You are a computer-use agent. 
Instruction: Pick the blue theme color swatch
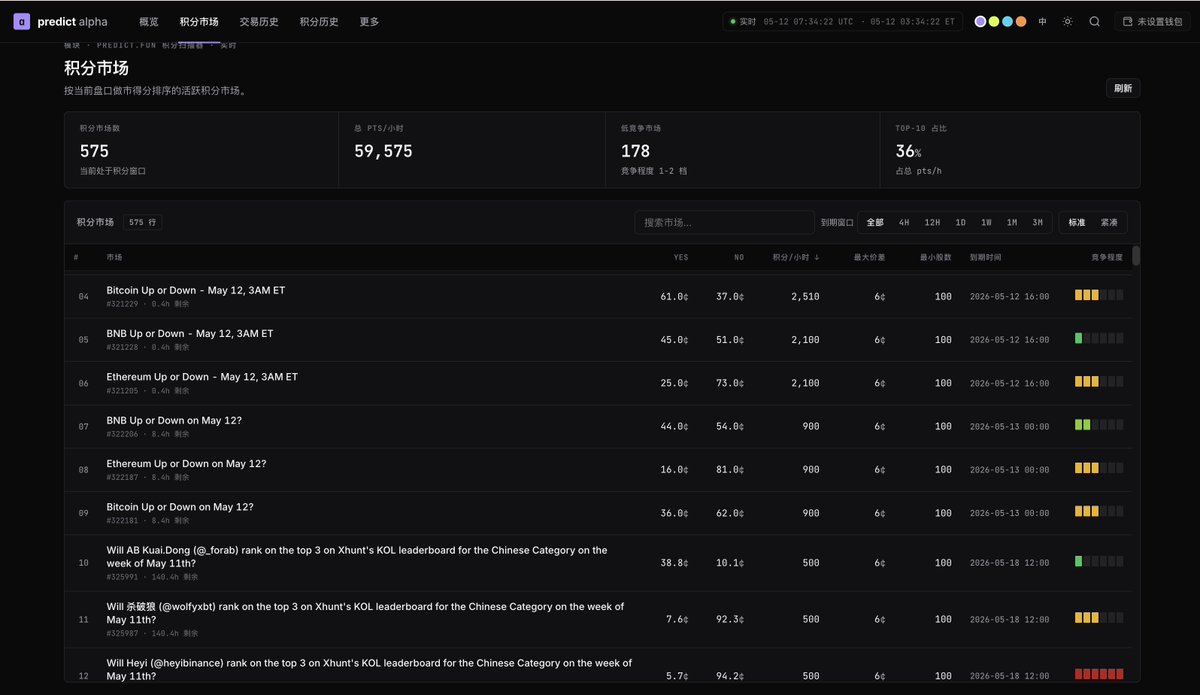(1007, 21)
